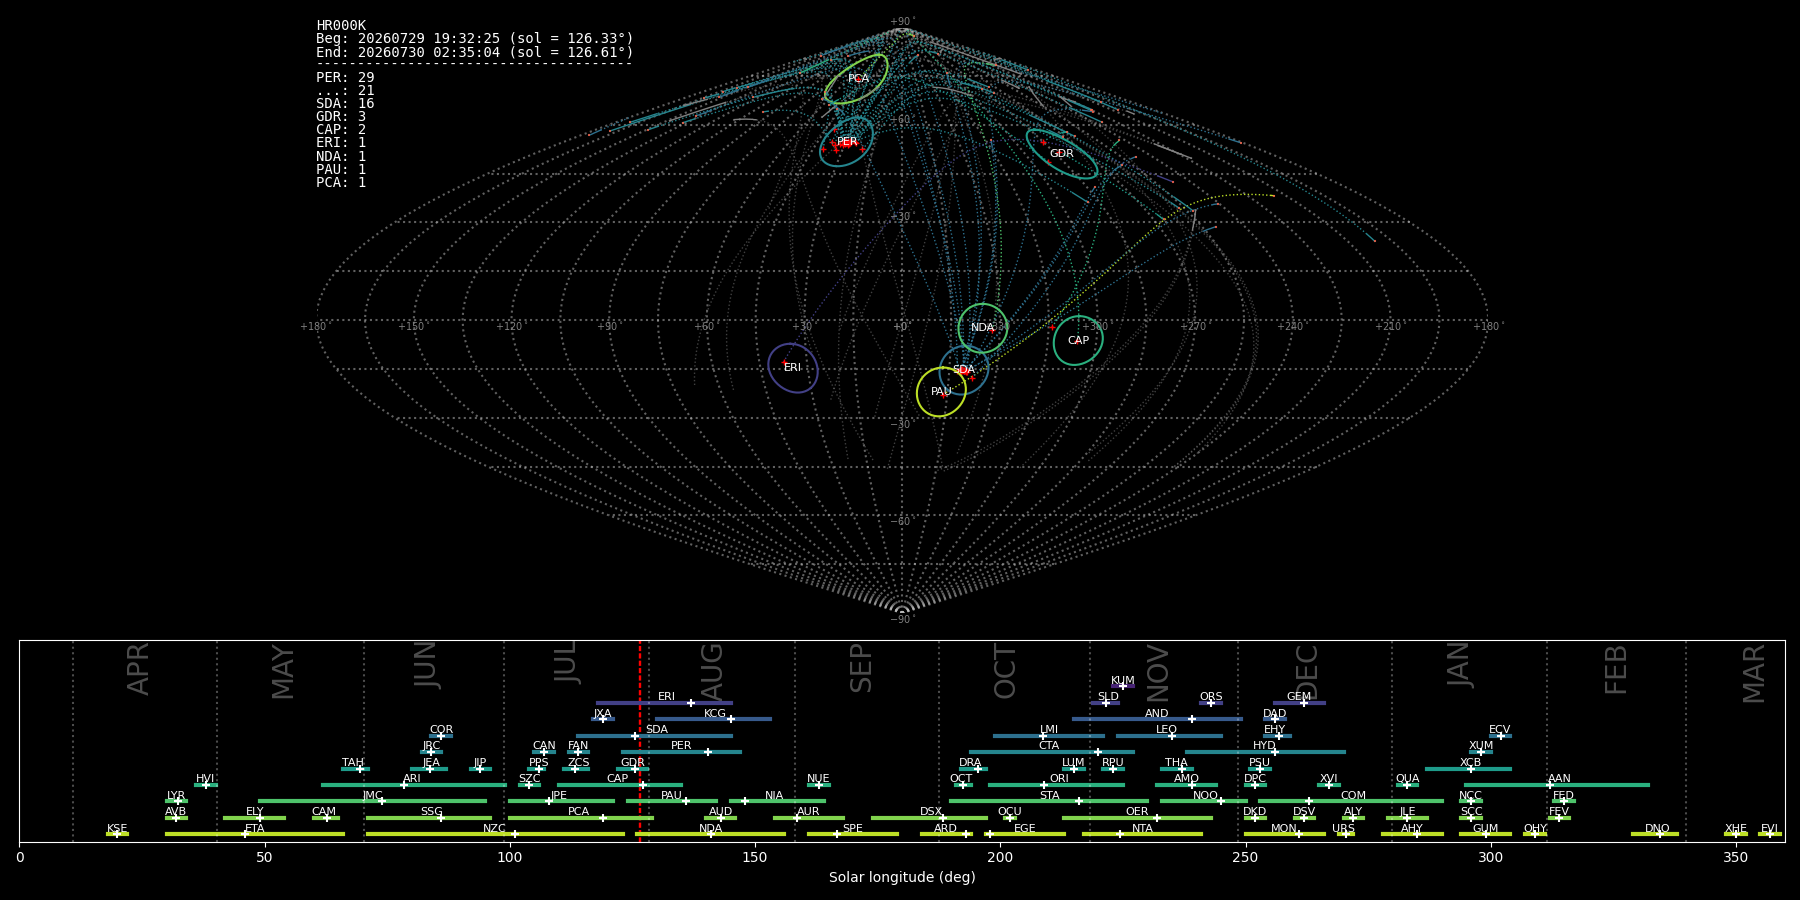Click the AUG month label in the timeline
The image size is (1800, 900).
point(712,672)
